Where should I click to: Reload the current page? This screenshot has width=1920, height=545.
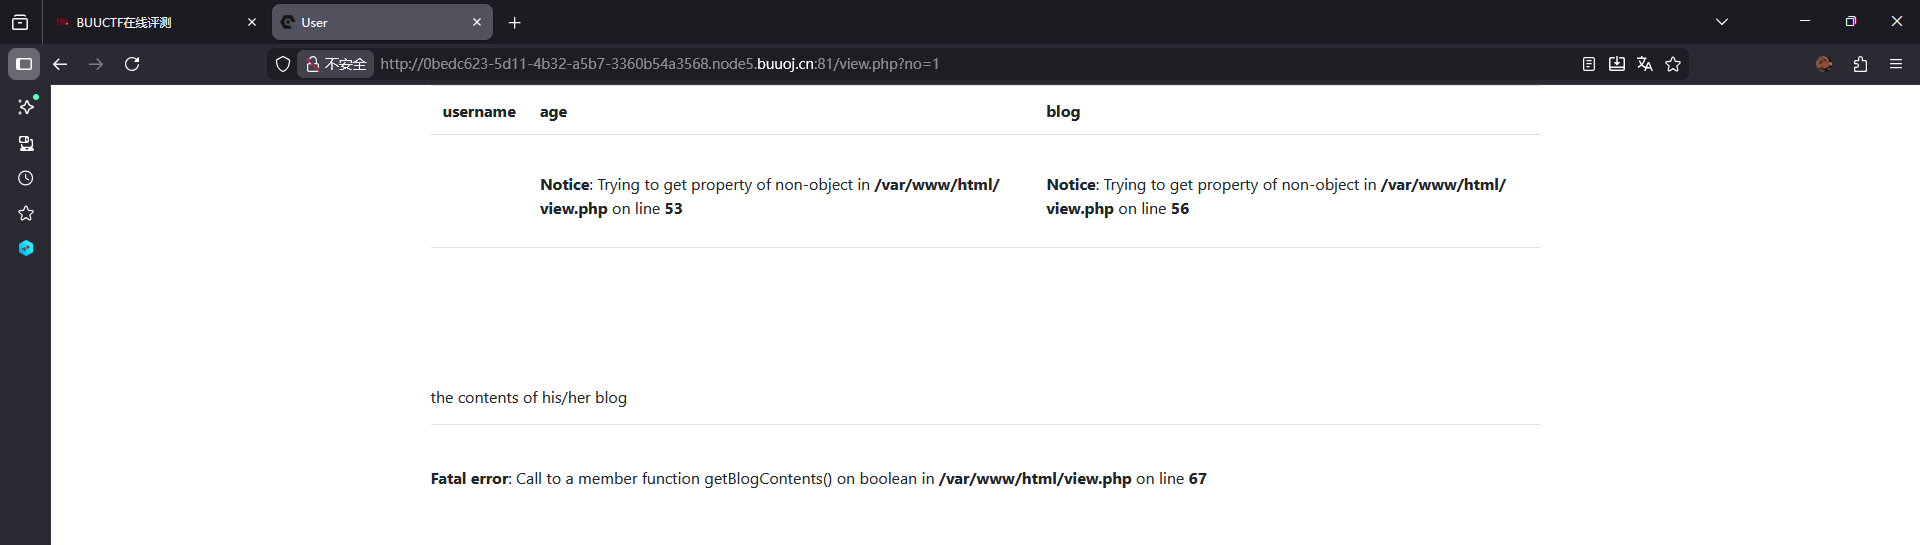132,64
